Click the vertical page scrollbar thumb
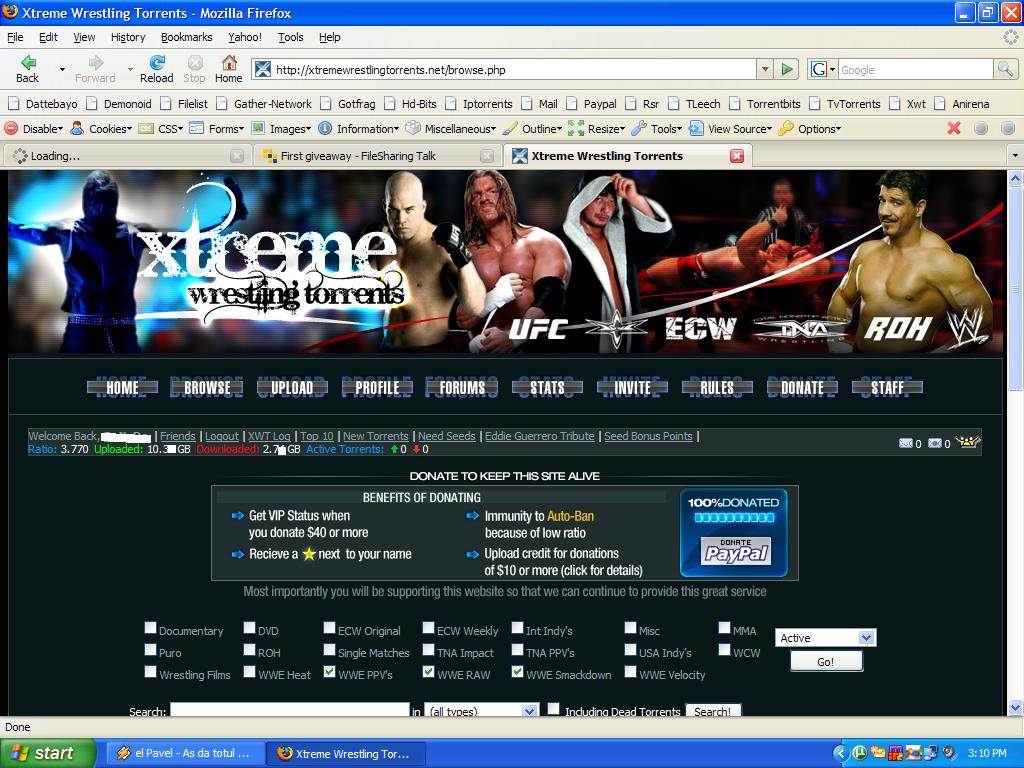This screenshot has height=768, width=1024. point(1015,289)
